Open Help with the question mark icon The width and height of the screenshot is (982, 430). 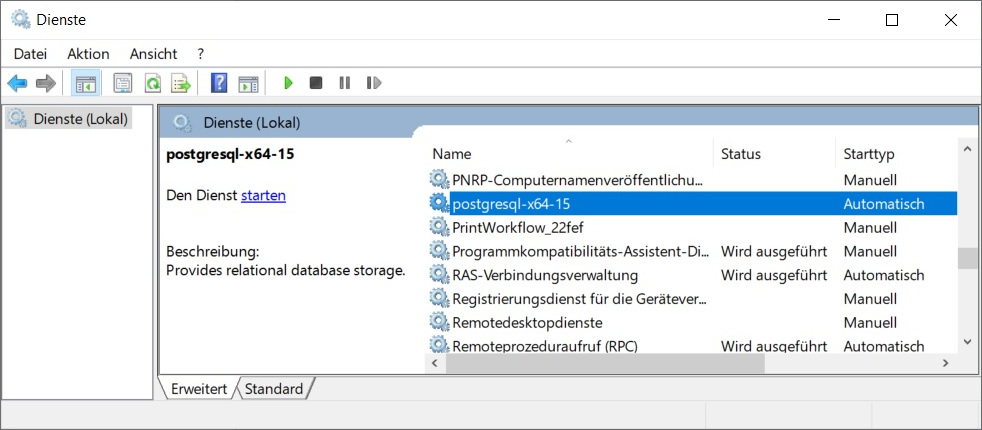coord(219,83)
